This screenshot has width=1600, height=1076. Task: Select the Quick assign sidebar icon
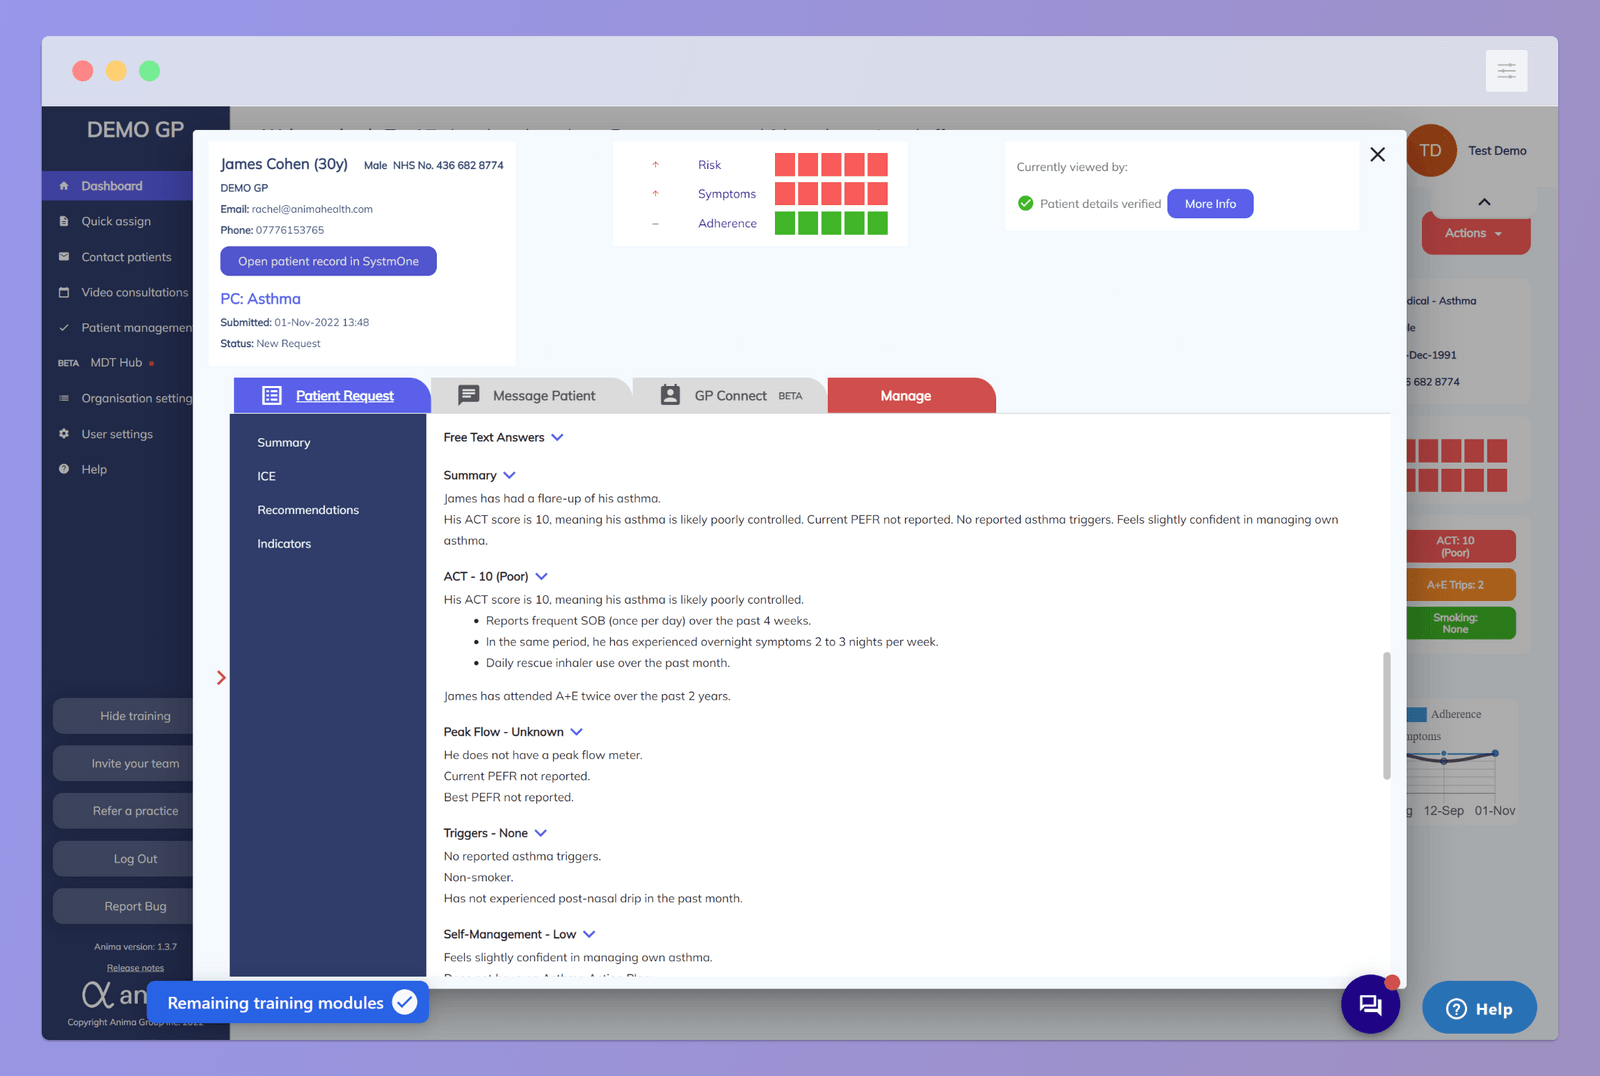pos(118,221)
